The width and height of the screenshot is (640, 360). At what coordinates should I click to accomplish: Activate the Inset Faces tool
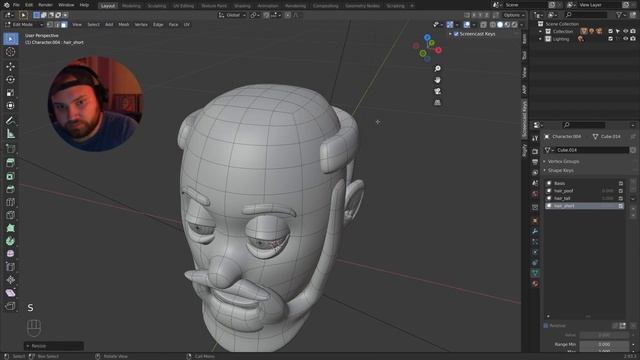coord(11,176)
